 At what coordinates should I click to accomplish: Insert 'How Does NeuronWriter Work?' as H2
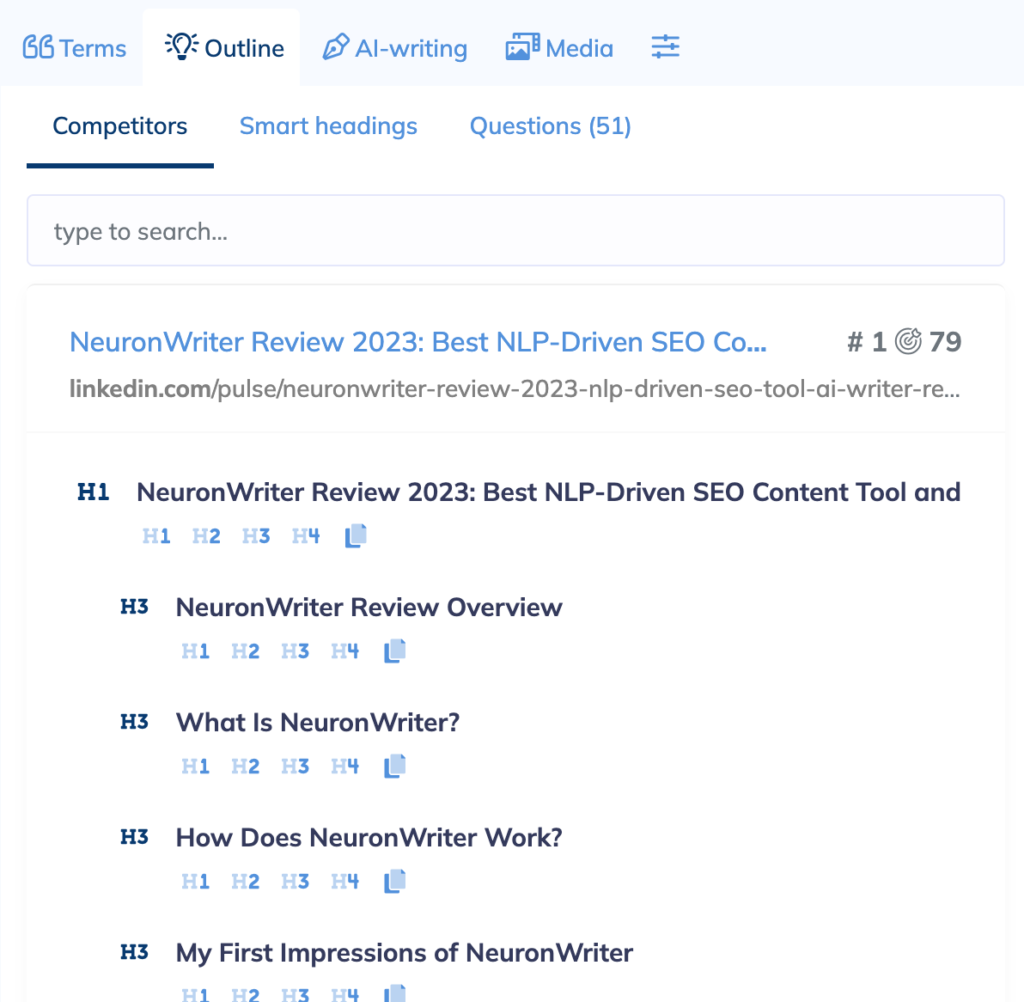[x=246, y=882]
